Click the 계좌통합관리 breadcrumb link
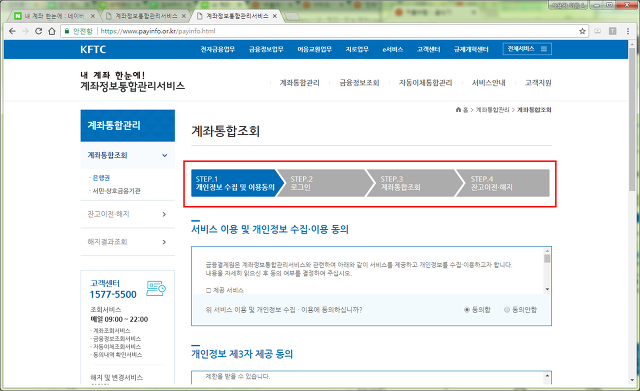This screenshot has height=391, width=640. pyautogui.click(x=493, y=110)
